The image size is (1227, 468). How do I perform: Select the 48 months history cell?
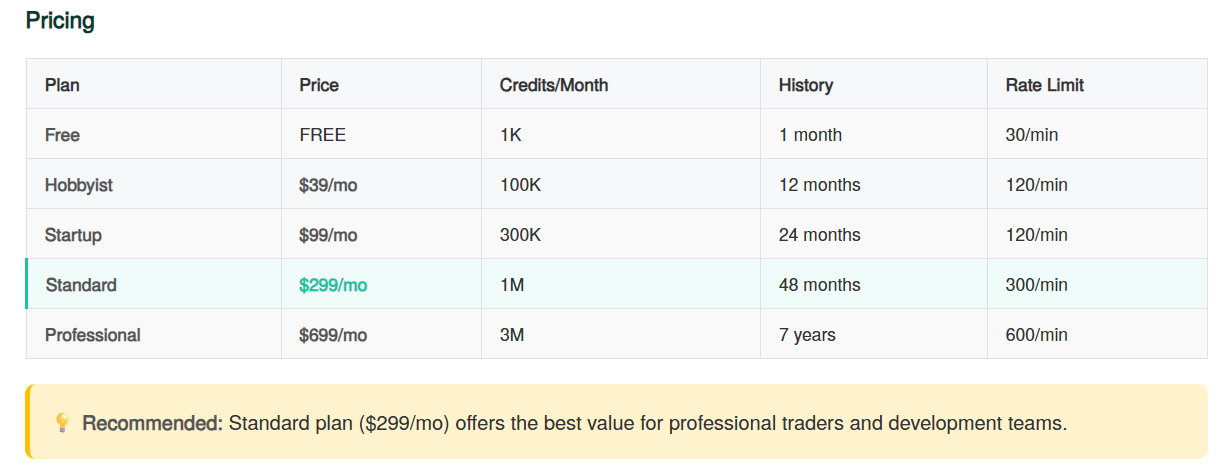(819, 285)
